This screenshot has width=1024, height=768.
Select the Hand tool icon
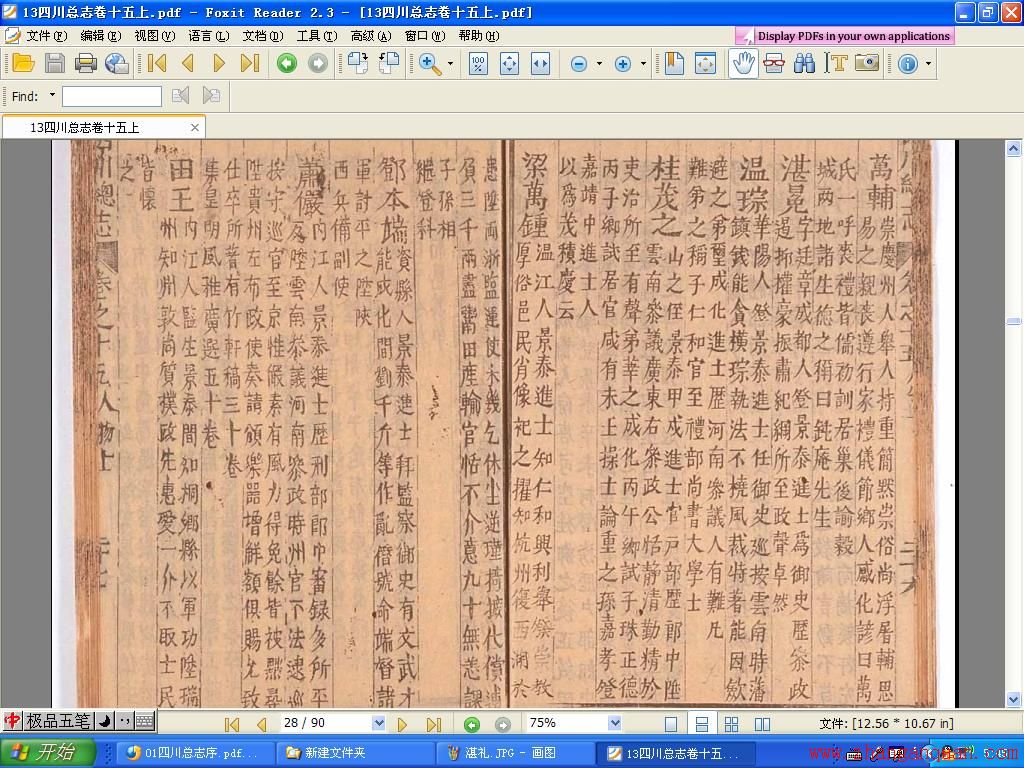pyautogui.click(x=743, y=63)
